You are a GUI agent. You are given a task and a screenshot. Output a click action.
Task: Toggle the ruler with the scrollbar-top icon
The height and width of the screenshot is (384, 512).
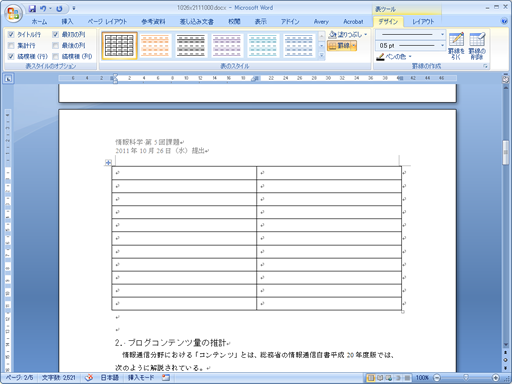click(x=506, y=79)
